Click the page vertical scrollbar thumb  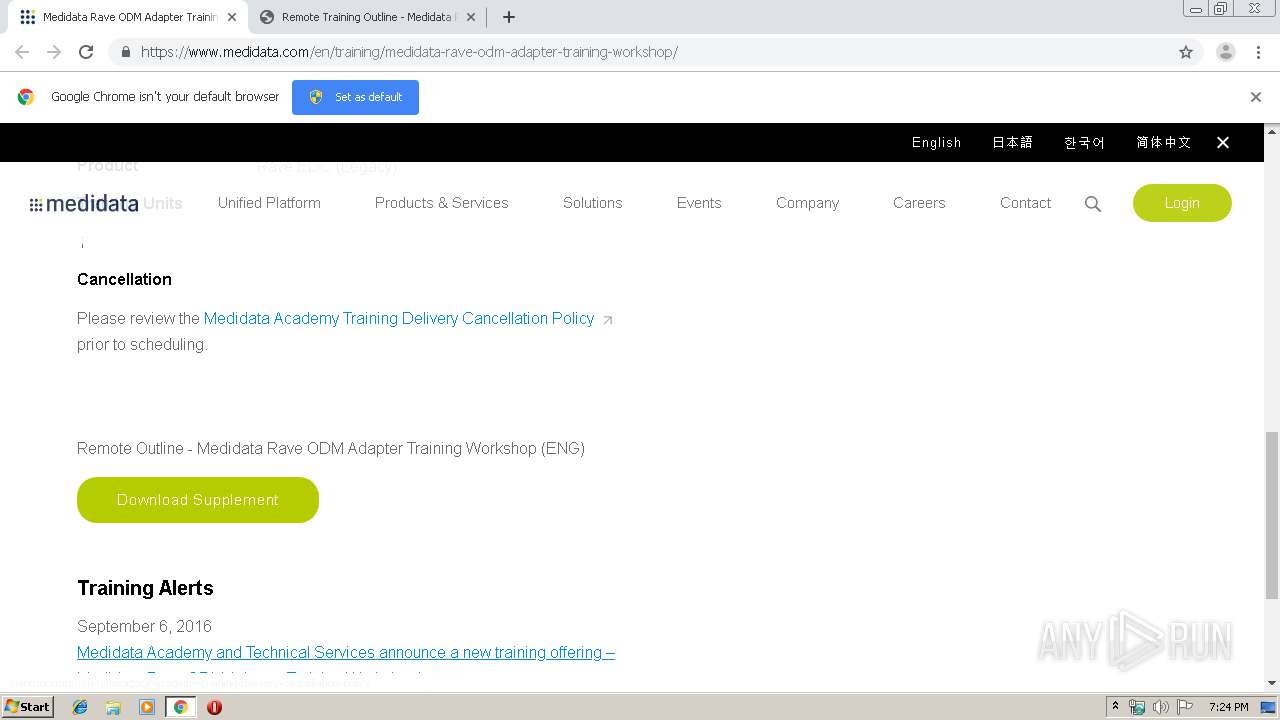[x=1272, y=515]
